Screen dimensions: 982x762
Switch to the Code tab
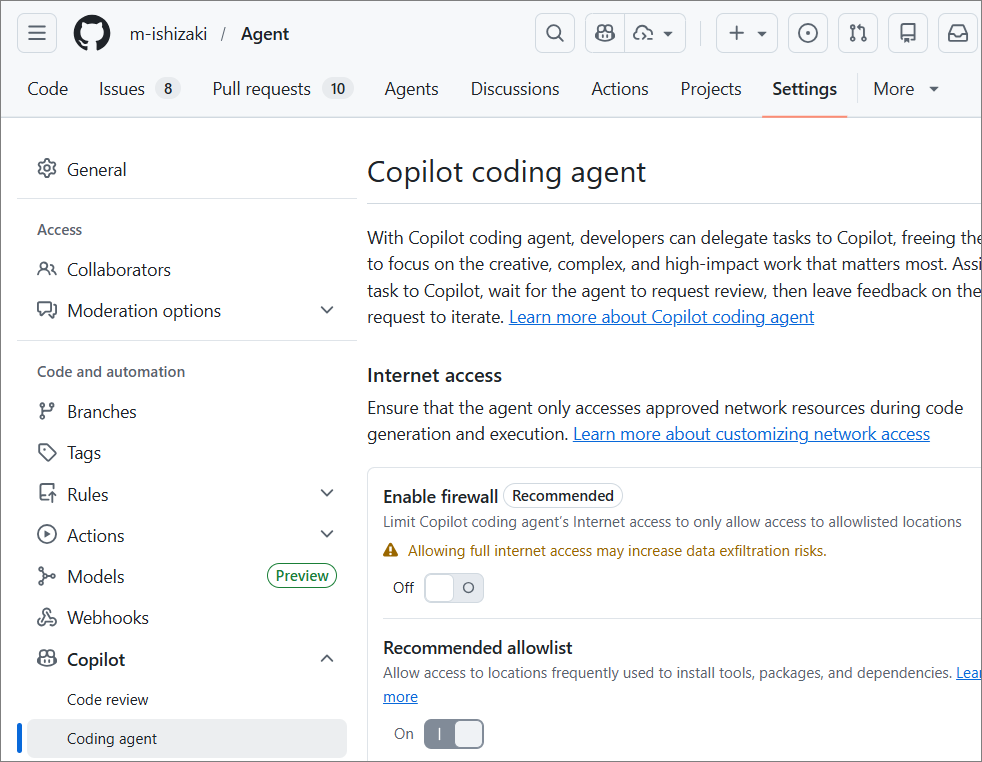pos(48,89)
